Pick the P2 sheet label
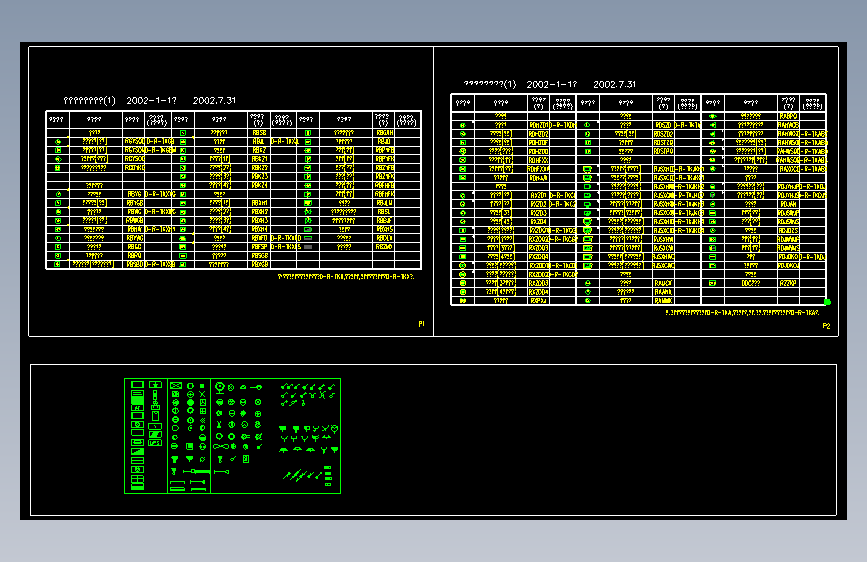867x562 pixels. 826,326
